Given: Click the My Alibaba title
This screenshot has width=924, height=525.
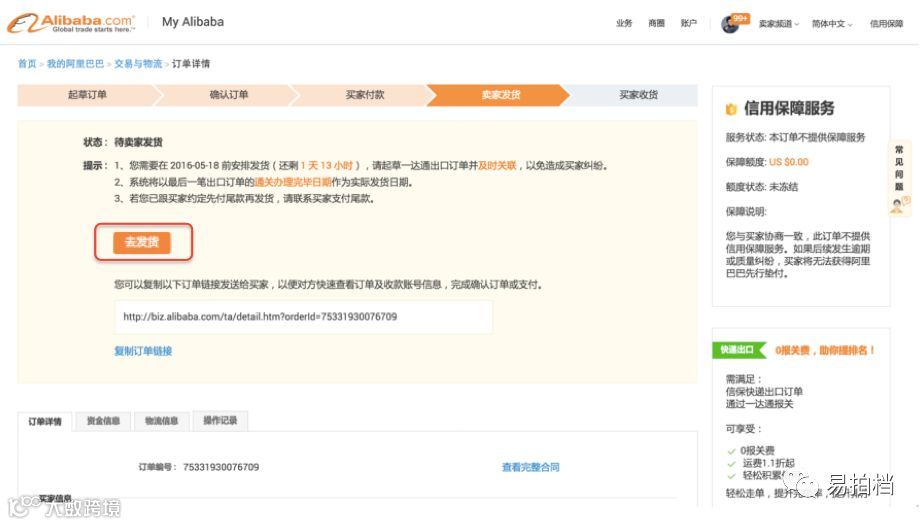Looking at the screenshot, I should click(193, 22).
